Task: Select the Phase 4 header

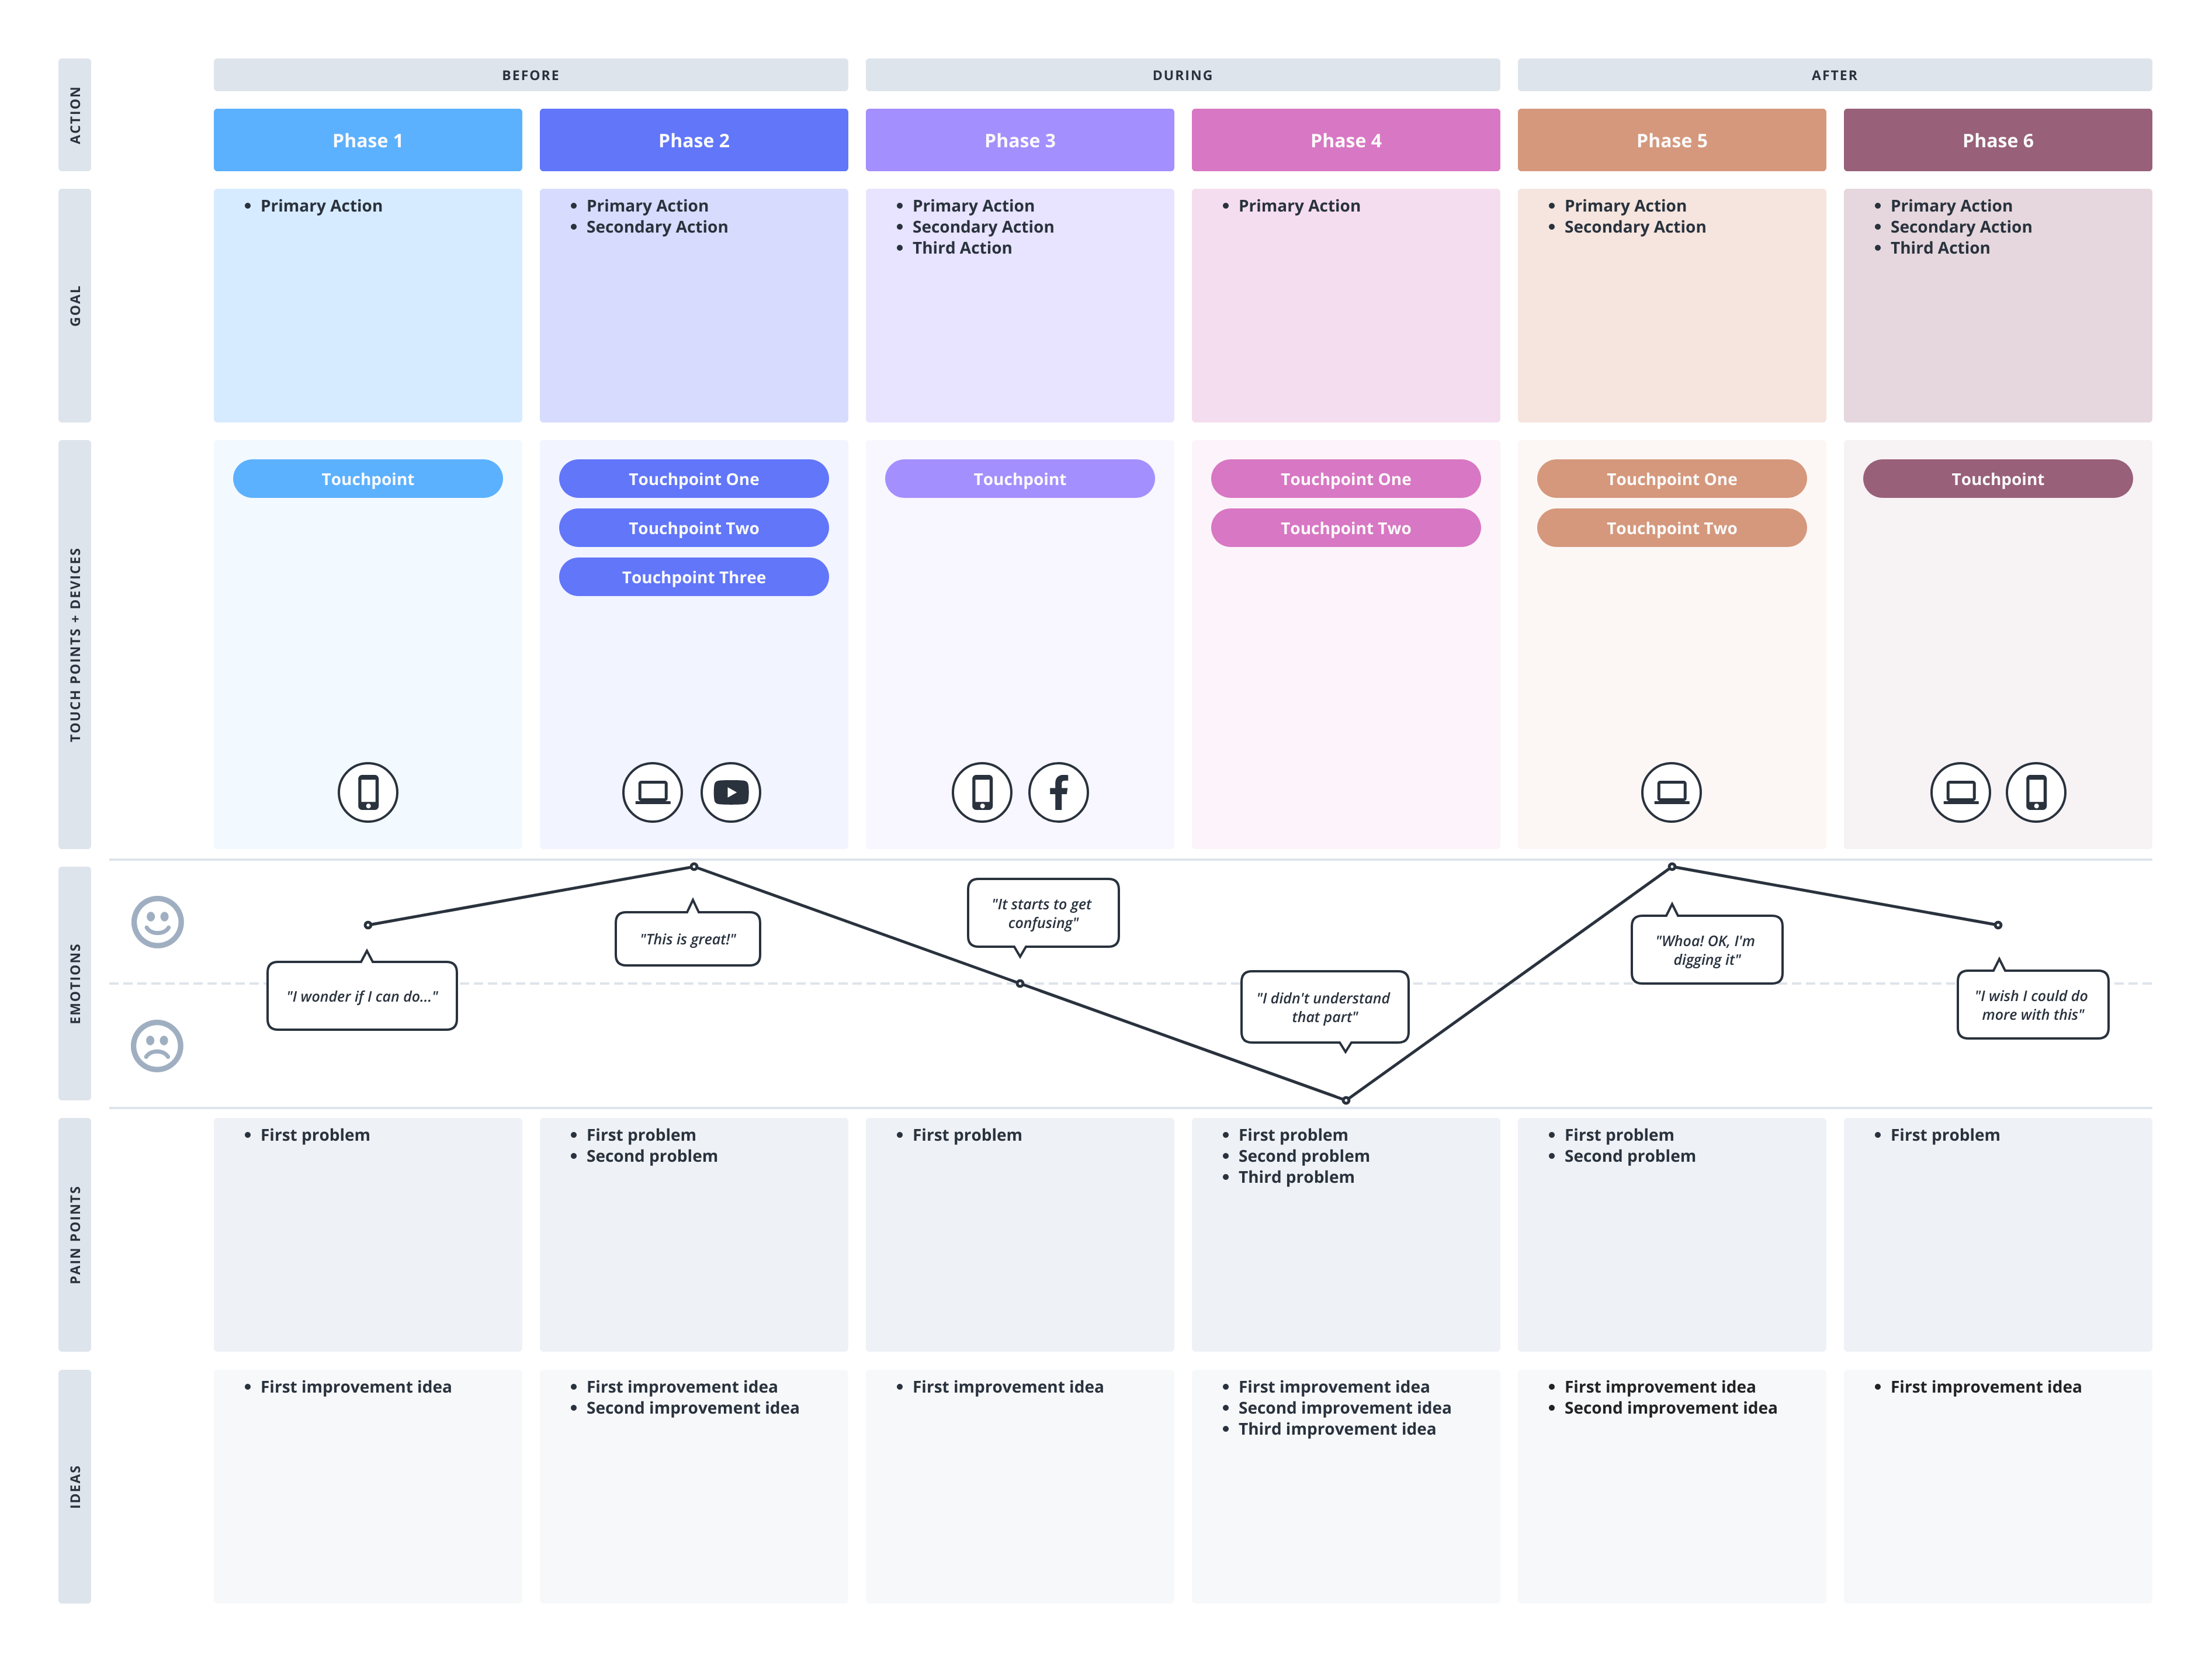Action: (x=1346, y=140)
